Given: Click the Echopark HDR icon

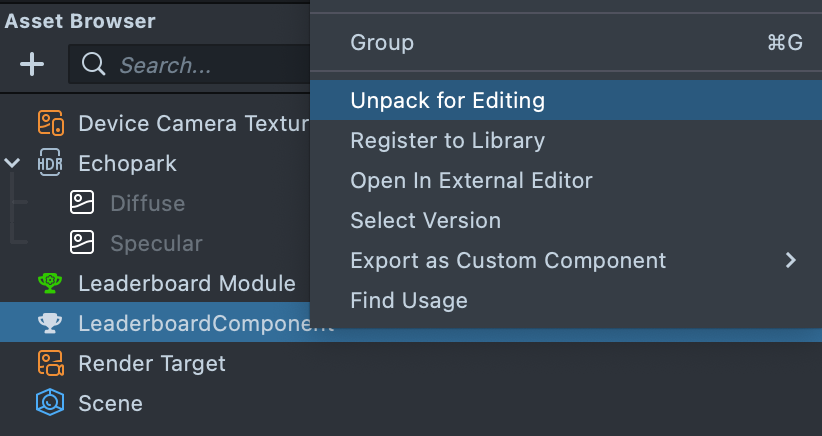Looking at the screenshot, I should [x=50, y=163].
